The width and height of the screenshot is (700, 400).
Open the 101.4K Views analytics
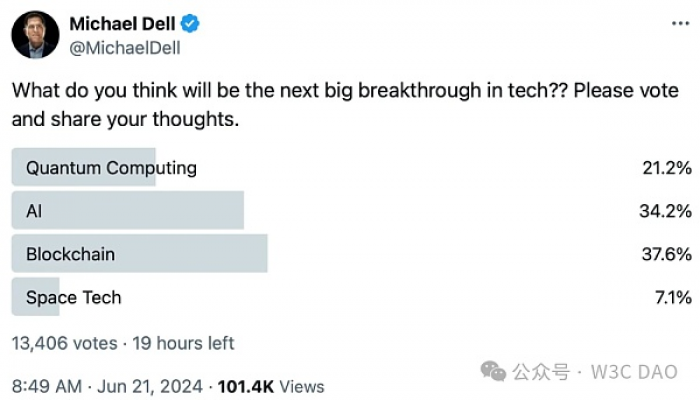coord(271,386)
